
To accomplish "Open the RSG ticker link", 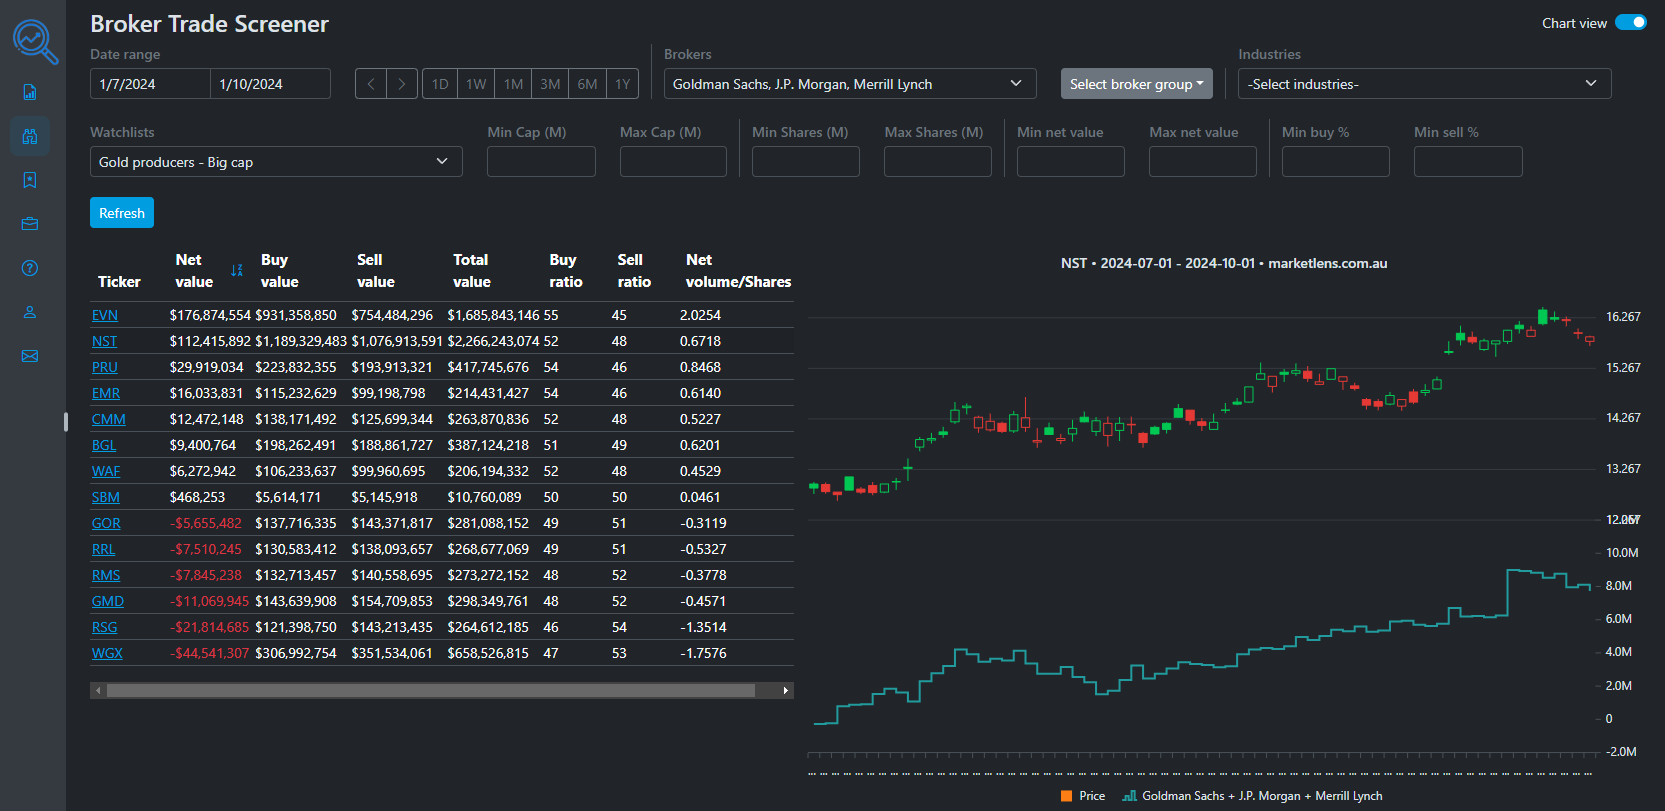I will click(x=104, y=627).
